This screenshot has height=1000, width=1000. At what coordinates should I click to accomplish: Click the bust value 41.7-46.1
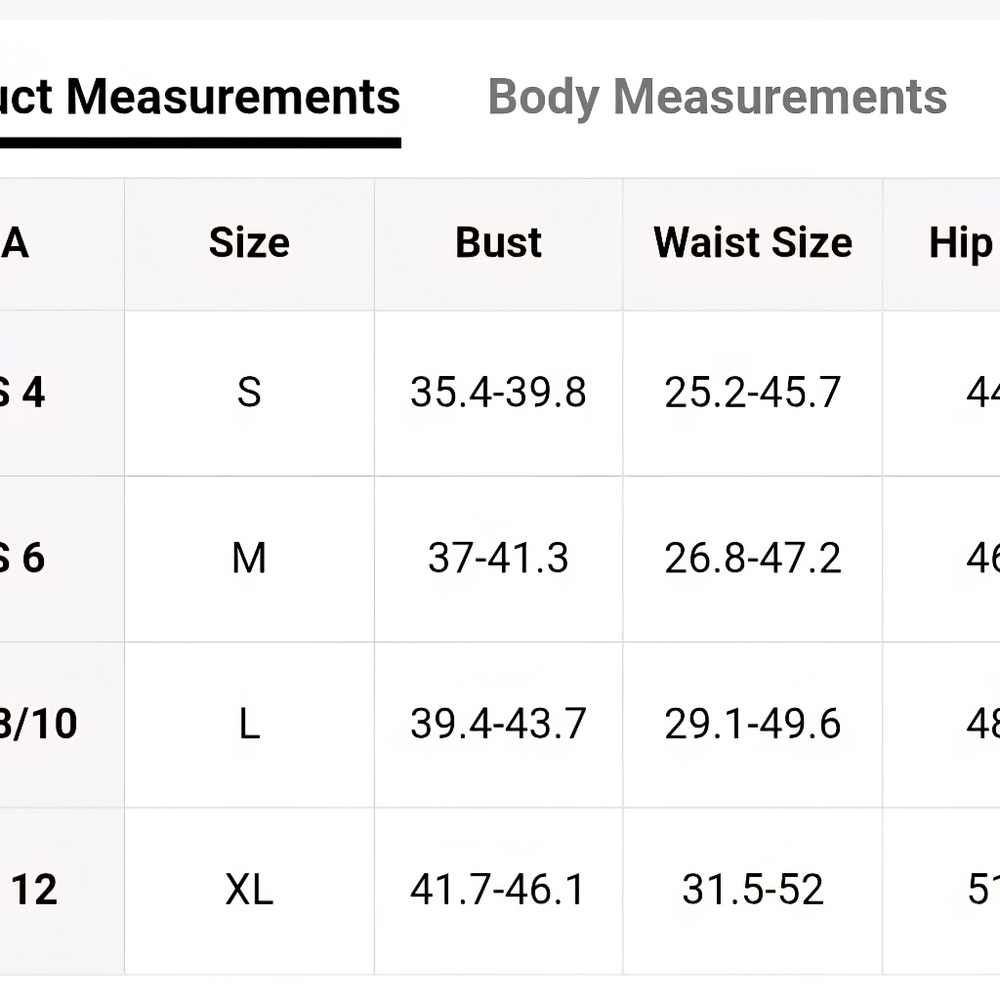click(497, 890)
